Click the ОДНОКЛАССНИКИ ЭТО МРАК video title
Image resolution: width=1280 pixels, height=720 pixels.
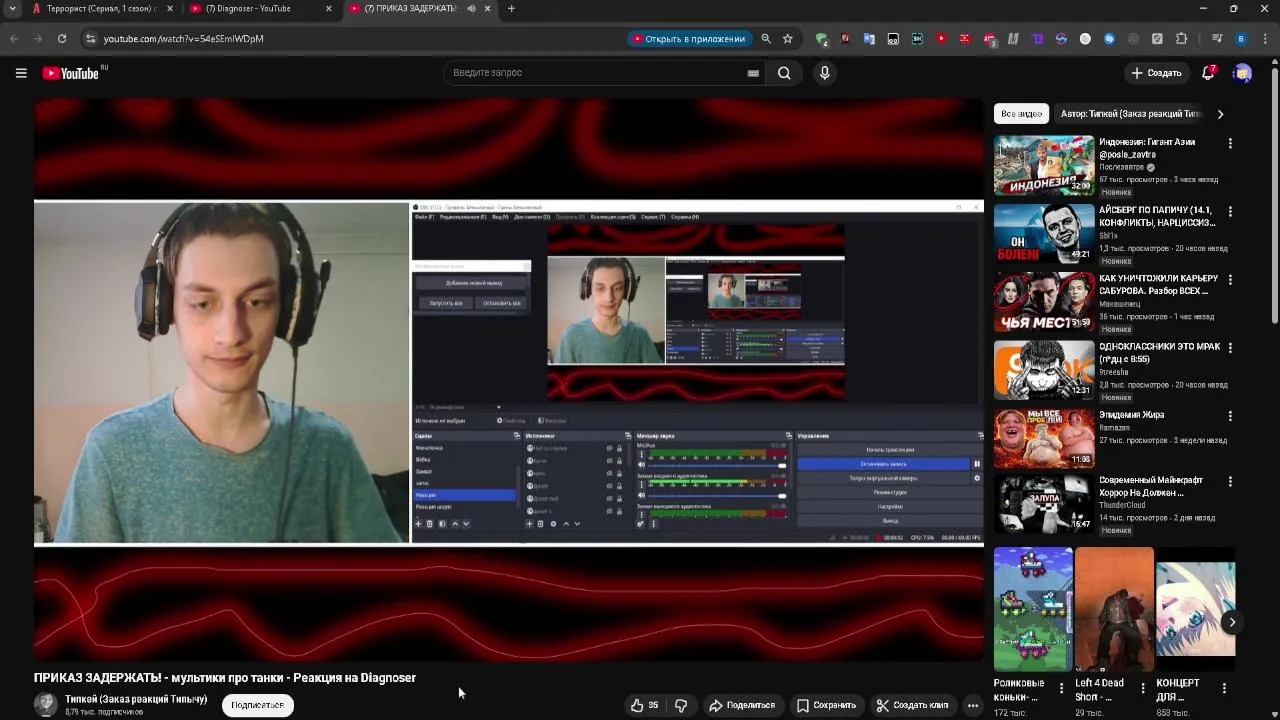pos(1160,353)
